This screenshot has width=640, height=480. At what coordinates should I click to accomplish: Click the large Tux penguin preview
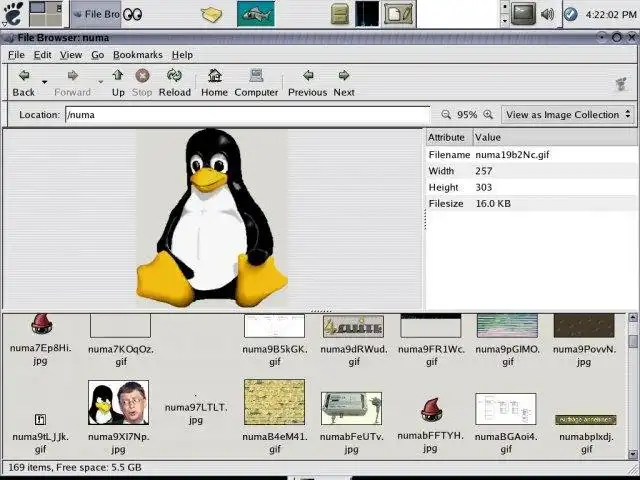[x=212, y=218]
